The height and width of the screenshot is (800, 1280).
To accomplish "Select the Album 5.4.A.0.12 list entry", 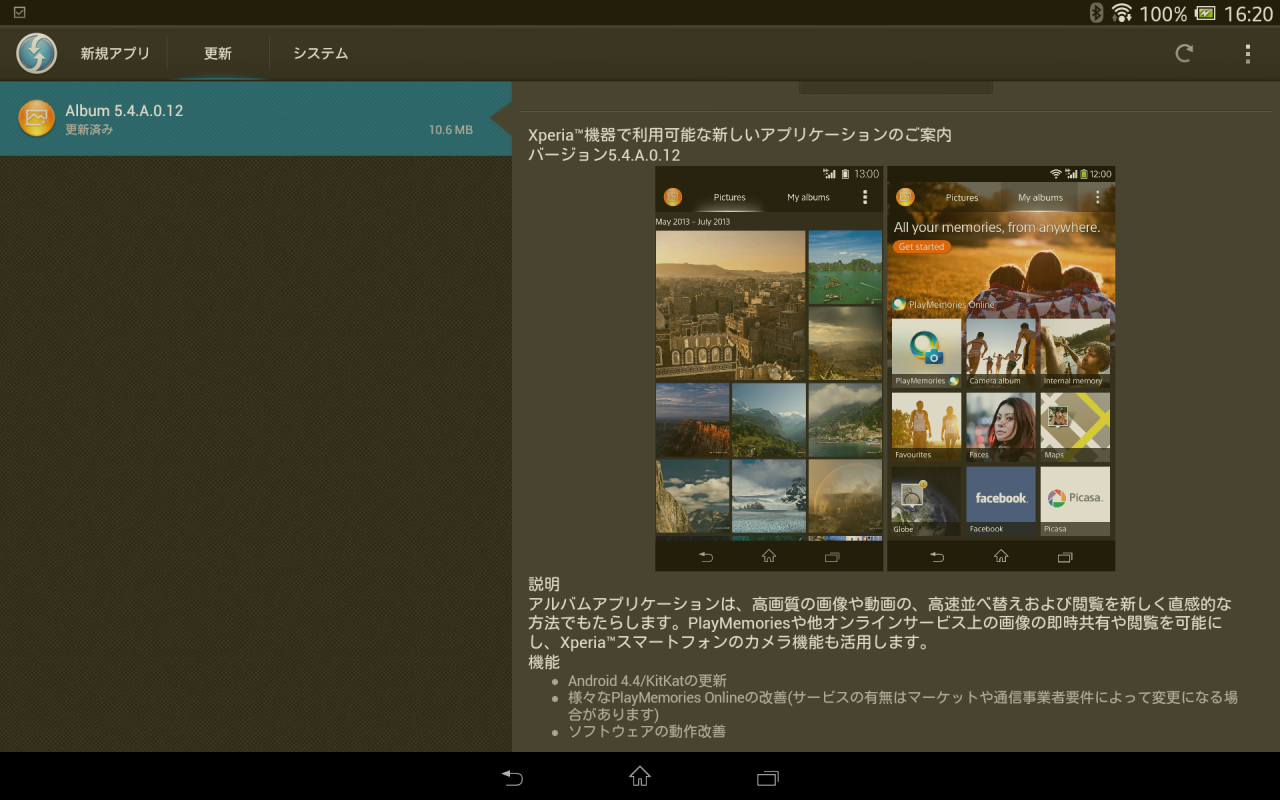I will coord(256,119).
